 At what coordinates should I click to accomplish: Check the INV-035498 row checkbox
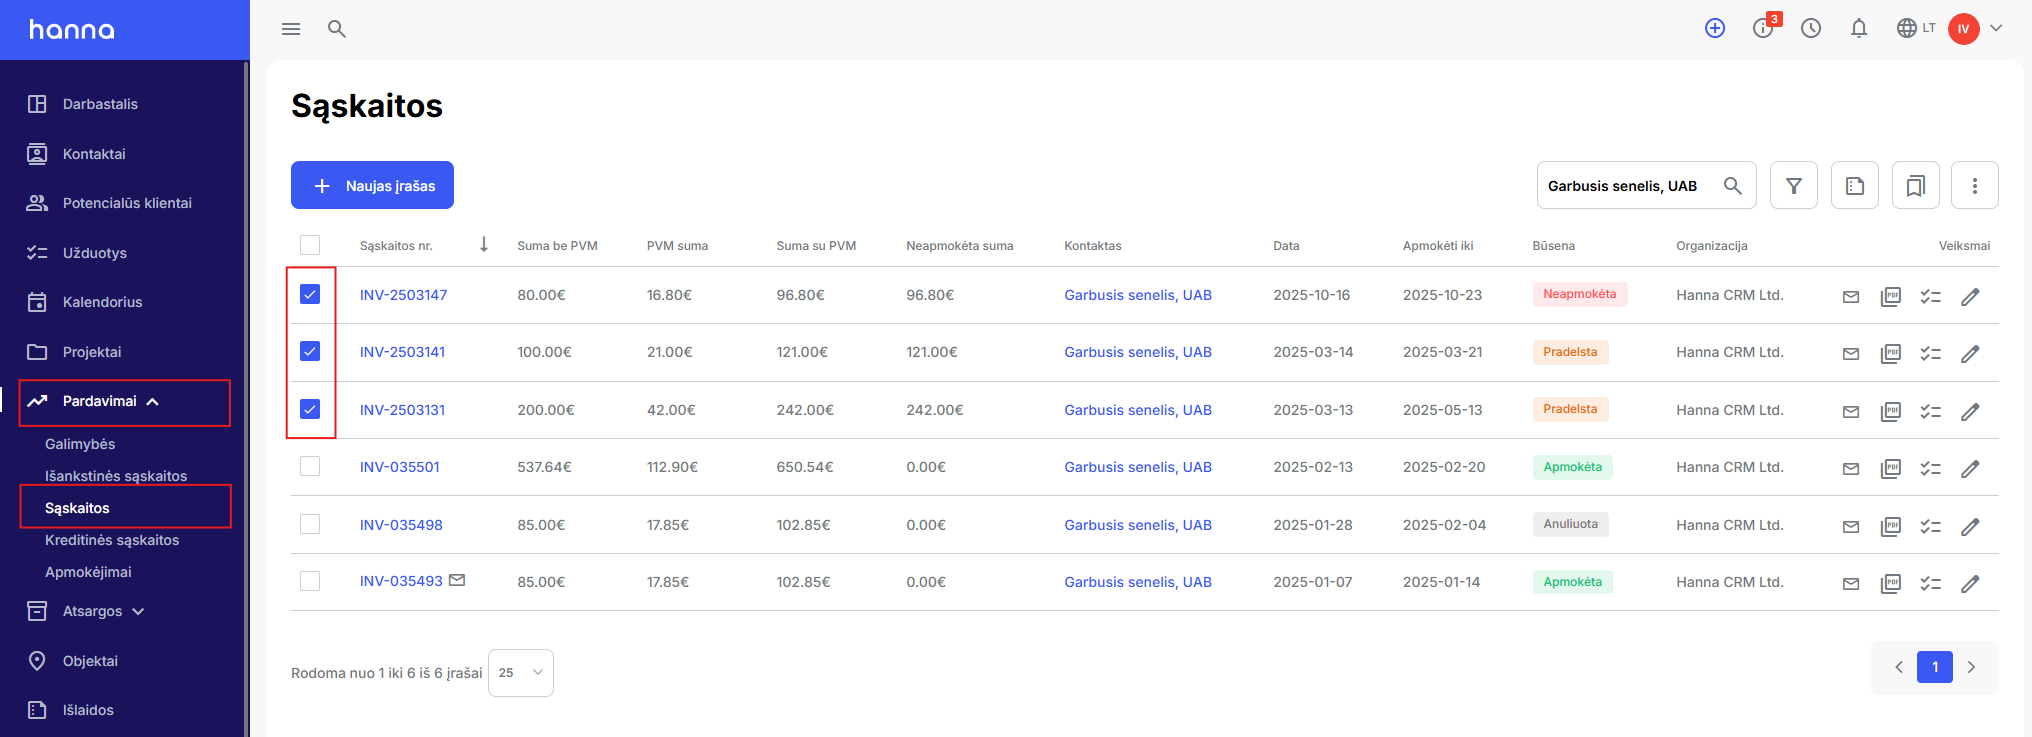(310, 524)
